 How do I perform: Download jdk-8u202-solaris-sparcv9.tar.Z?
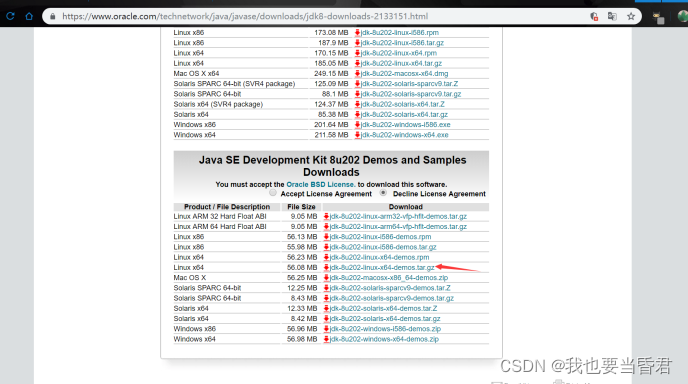[409, 84]
